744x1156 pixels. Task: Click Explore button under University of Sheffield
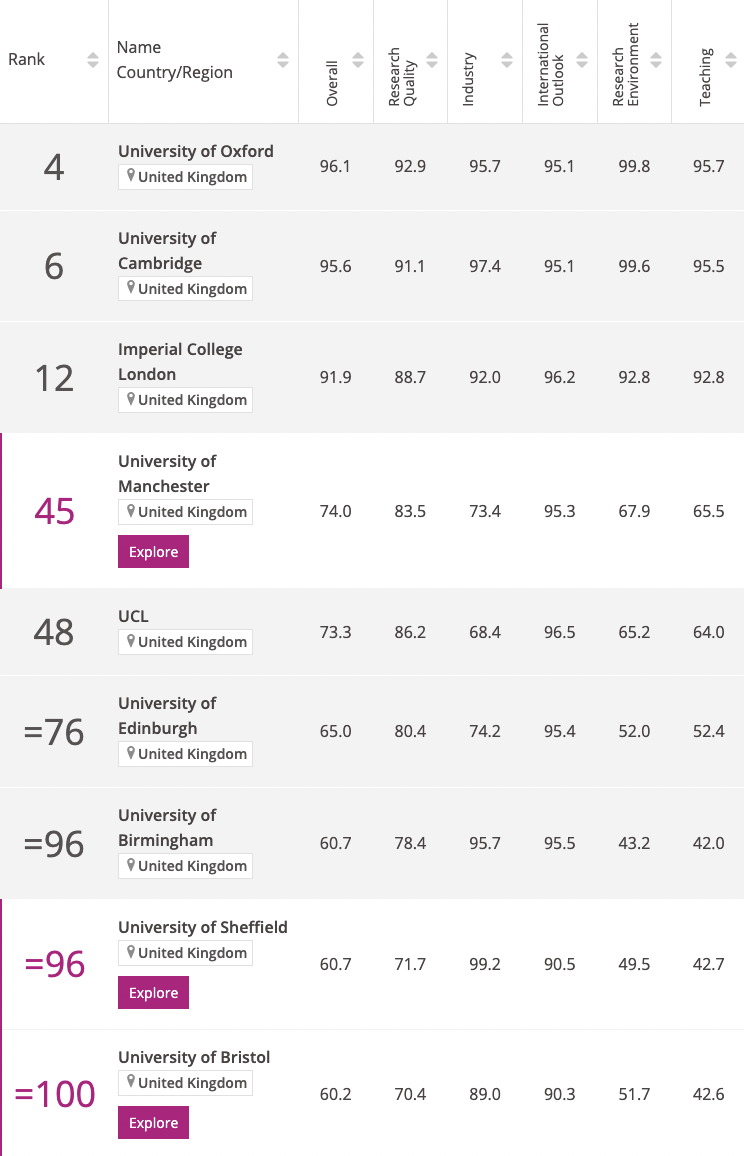(x=153, y=992)
